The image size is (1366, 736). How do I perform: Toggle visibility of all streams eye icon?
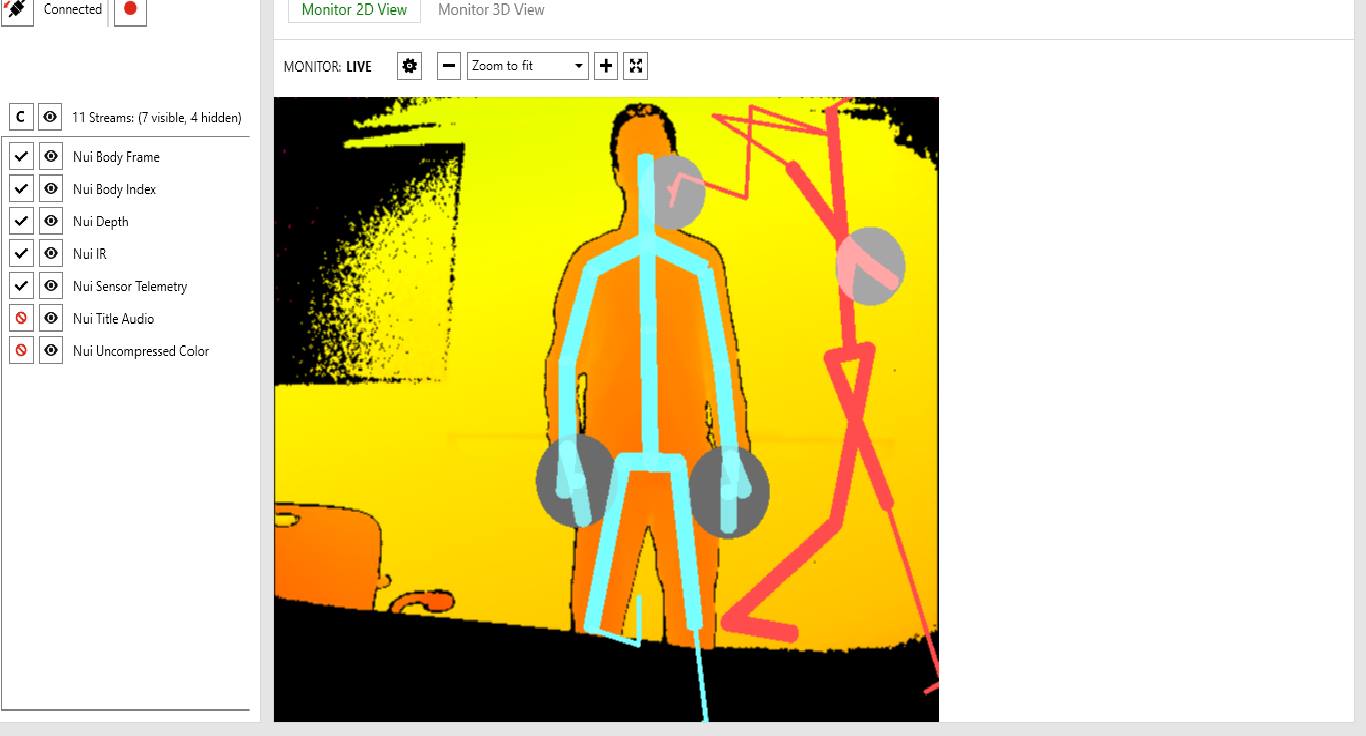click(x=50, y=117)
